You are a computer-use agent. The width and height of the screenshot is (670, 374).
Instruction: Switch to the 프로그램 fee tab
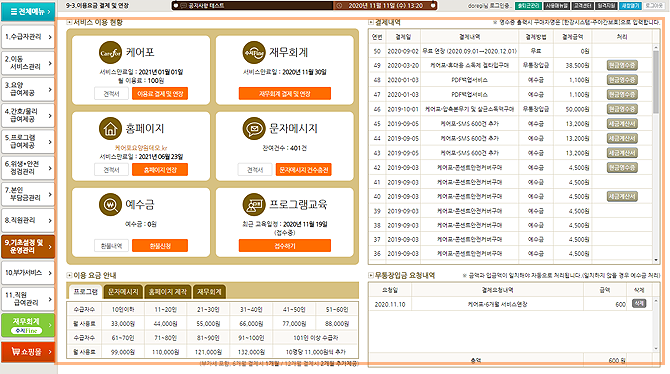[85, 292]
